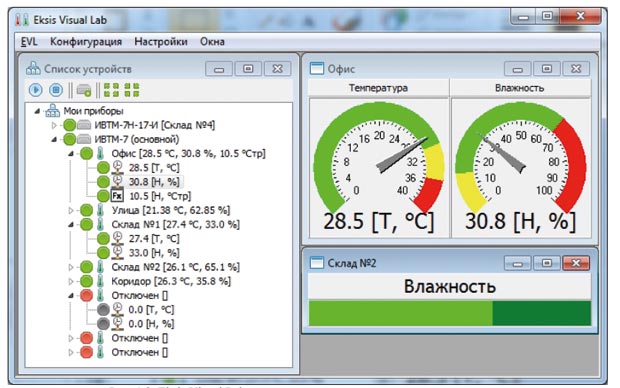620x388 pixels.
Task: Expand the Коридор channel node
Action: (71, 282)
